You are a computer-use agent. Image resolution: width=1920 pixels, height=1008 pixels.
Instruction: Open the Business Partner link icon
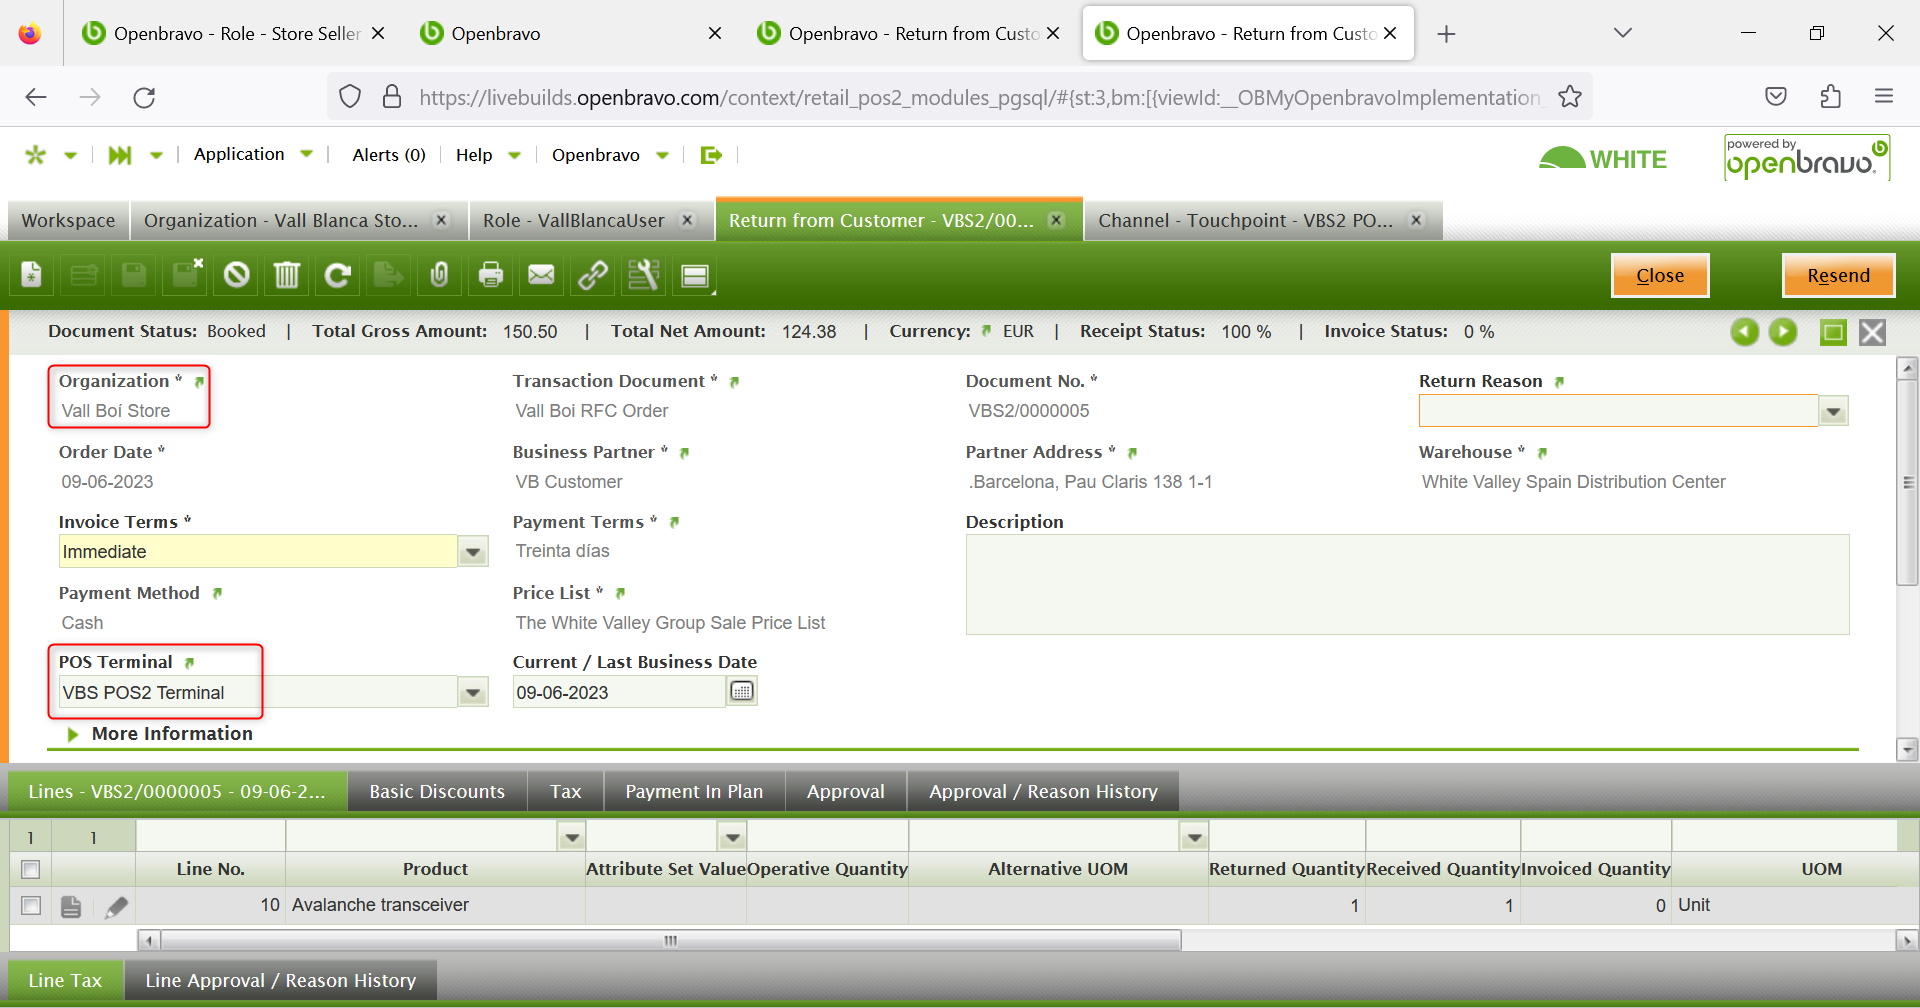684,453
